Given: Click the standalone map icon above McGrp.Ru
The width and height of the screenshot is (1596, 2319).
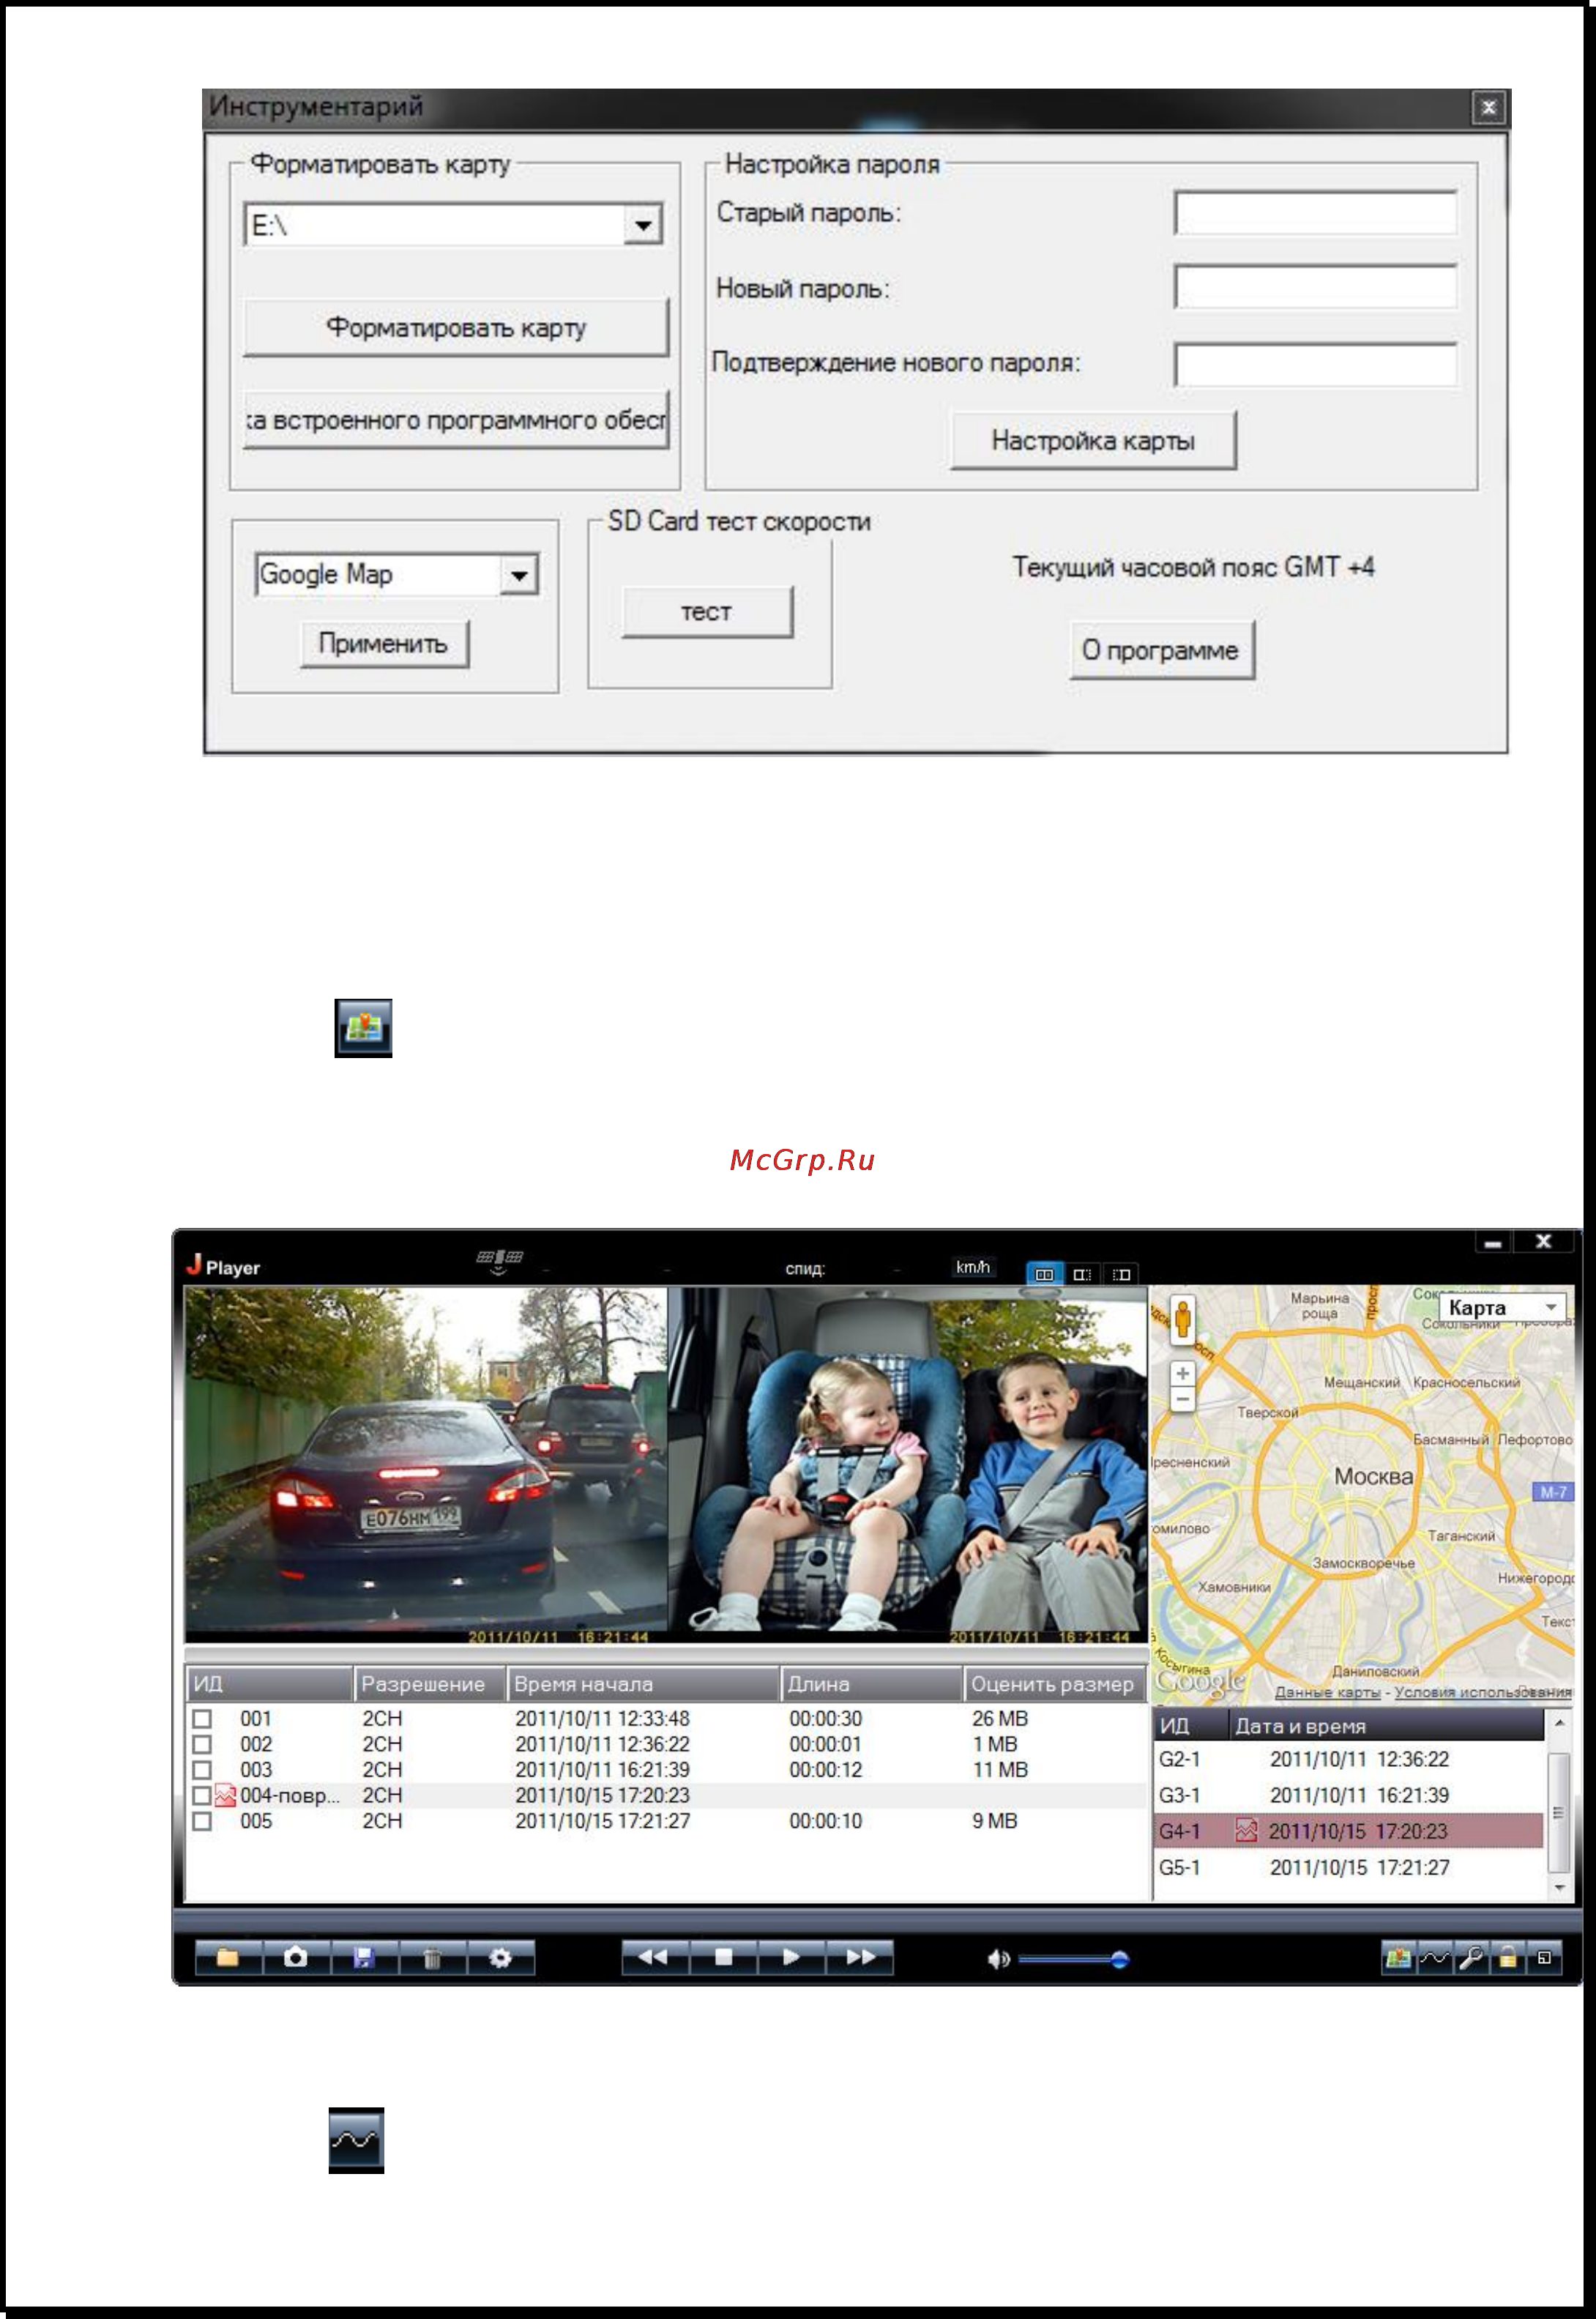Looking at the screenshot, I should point(363,1027).
